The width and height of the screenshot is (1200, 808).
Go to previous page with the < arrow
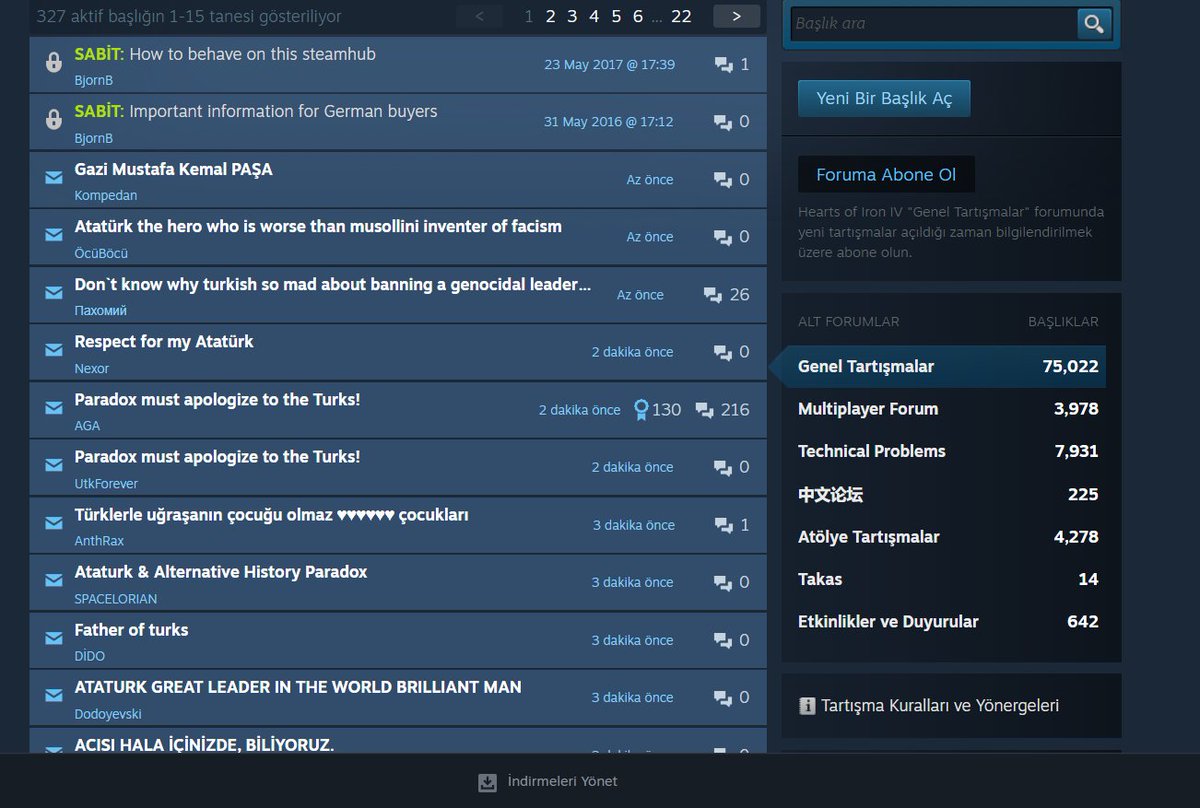(x=481, y=16)
